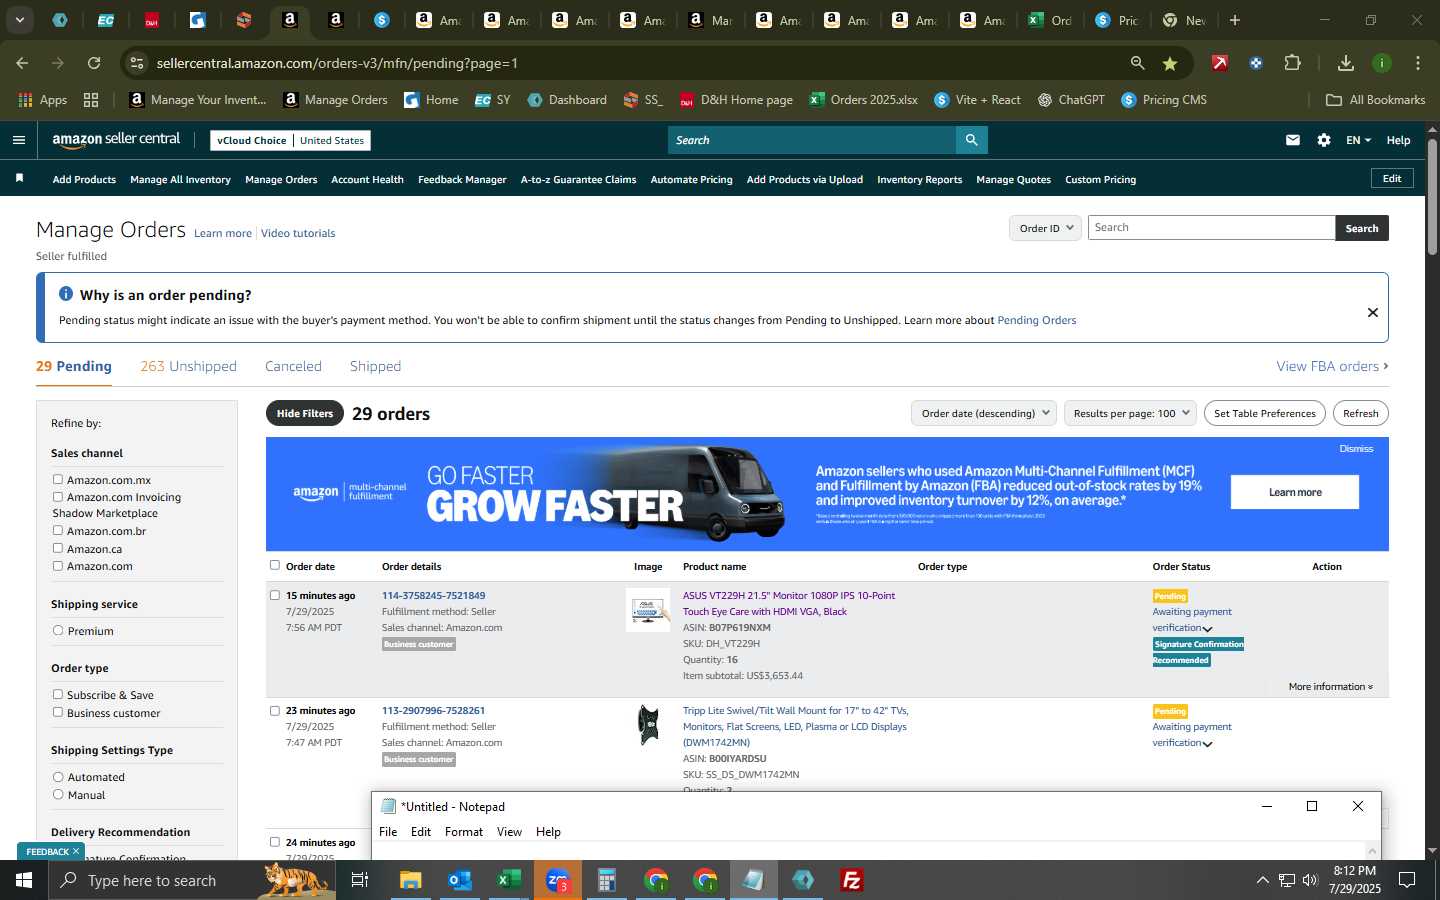
Task: Open the buyer messages envelope icon
Action: (x=1293, y=140)
